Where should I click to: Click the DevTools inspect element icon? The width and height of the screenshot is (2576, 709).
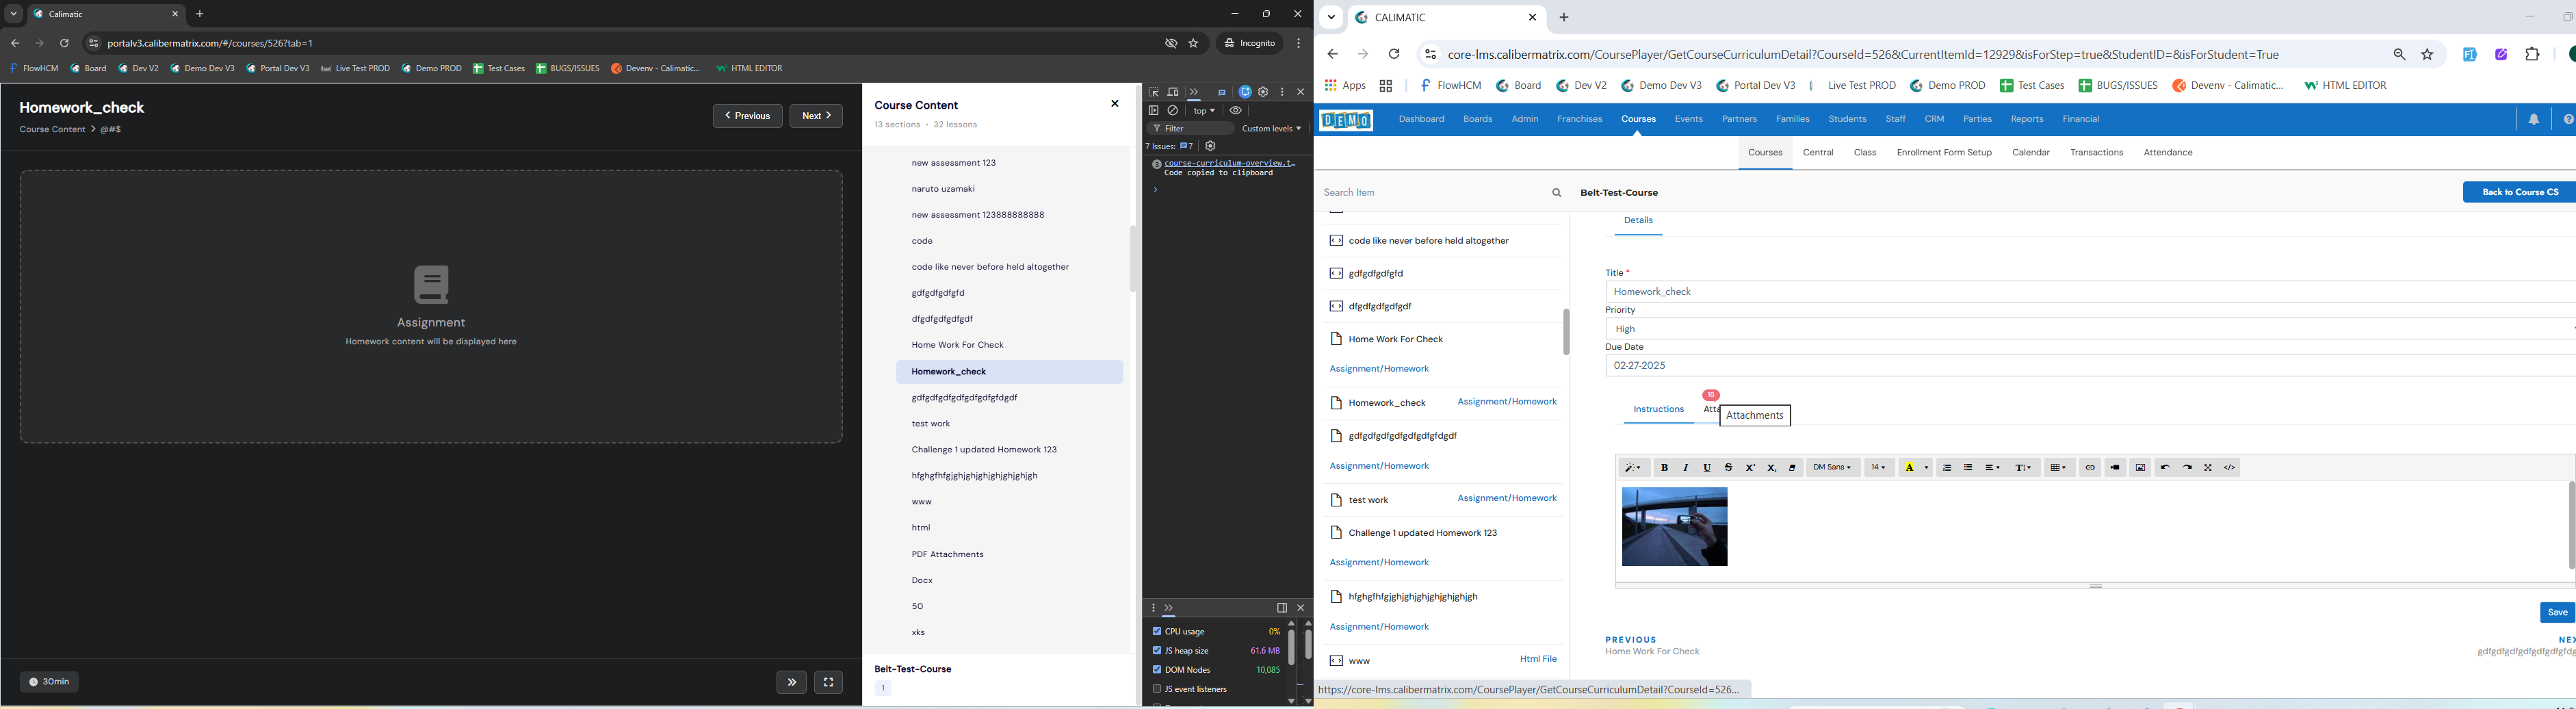[x=1154, y=92]
